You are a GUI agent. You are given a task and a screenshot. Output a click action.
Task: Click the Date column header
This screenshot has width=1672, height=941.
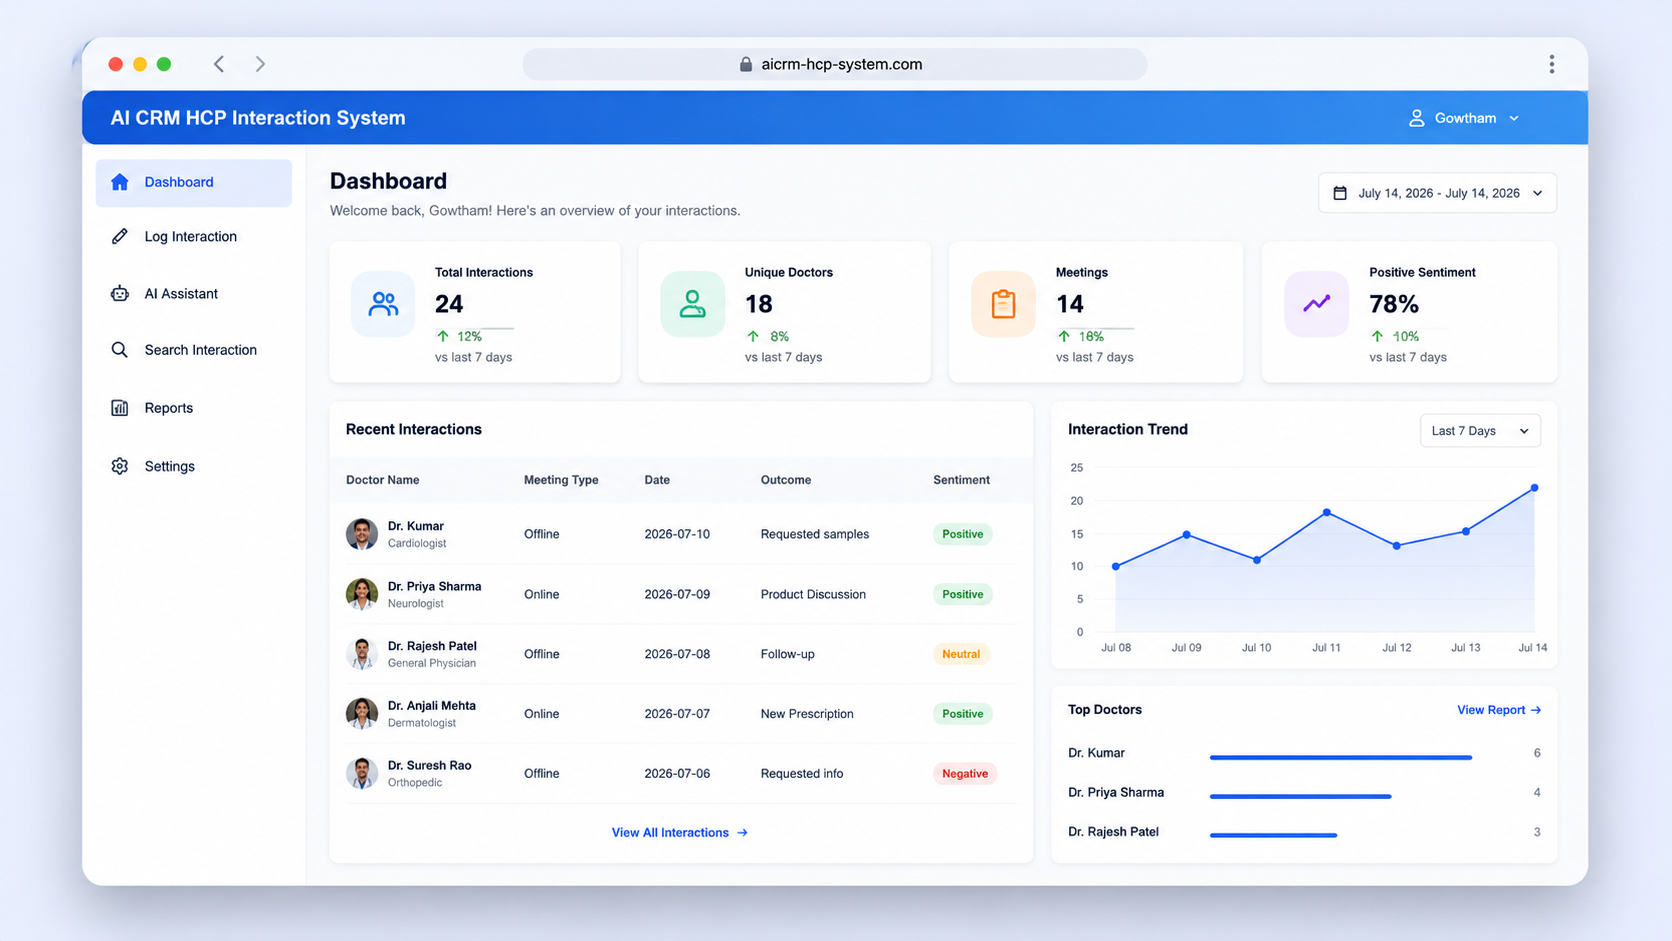click(x=657, y=480)
